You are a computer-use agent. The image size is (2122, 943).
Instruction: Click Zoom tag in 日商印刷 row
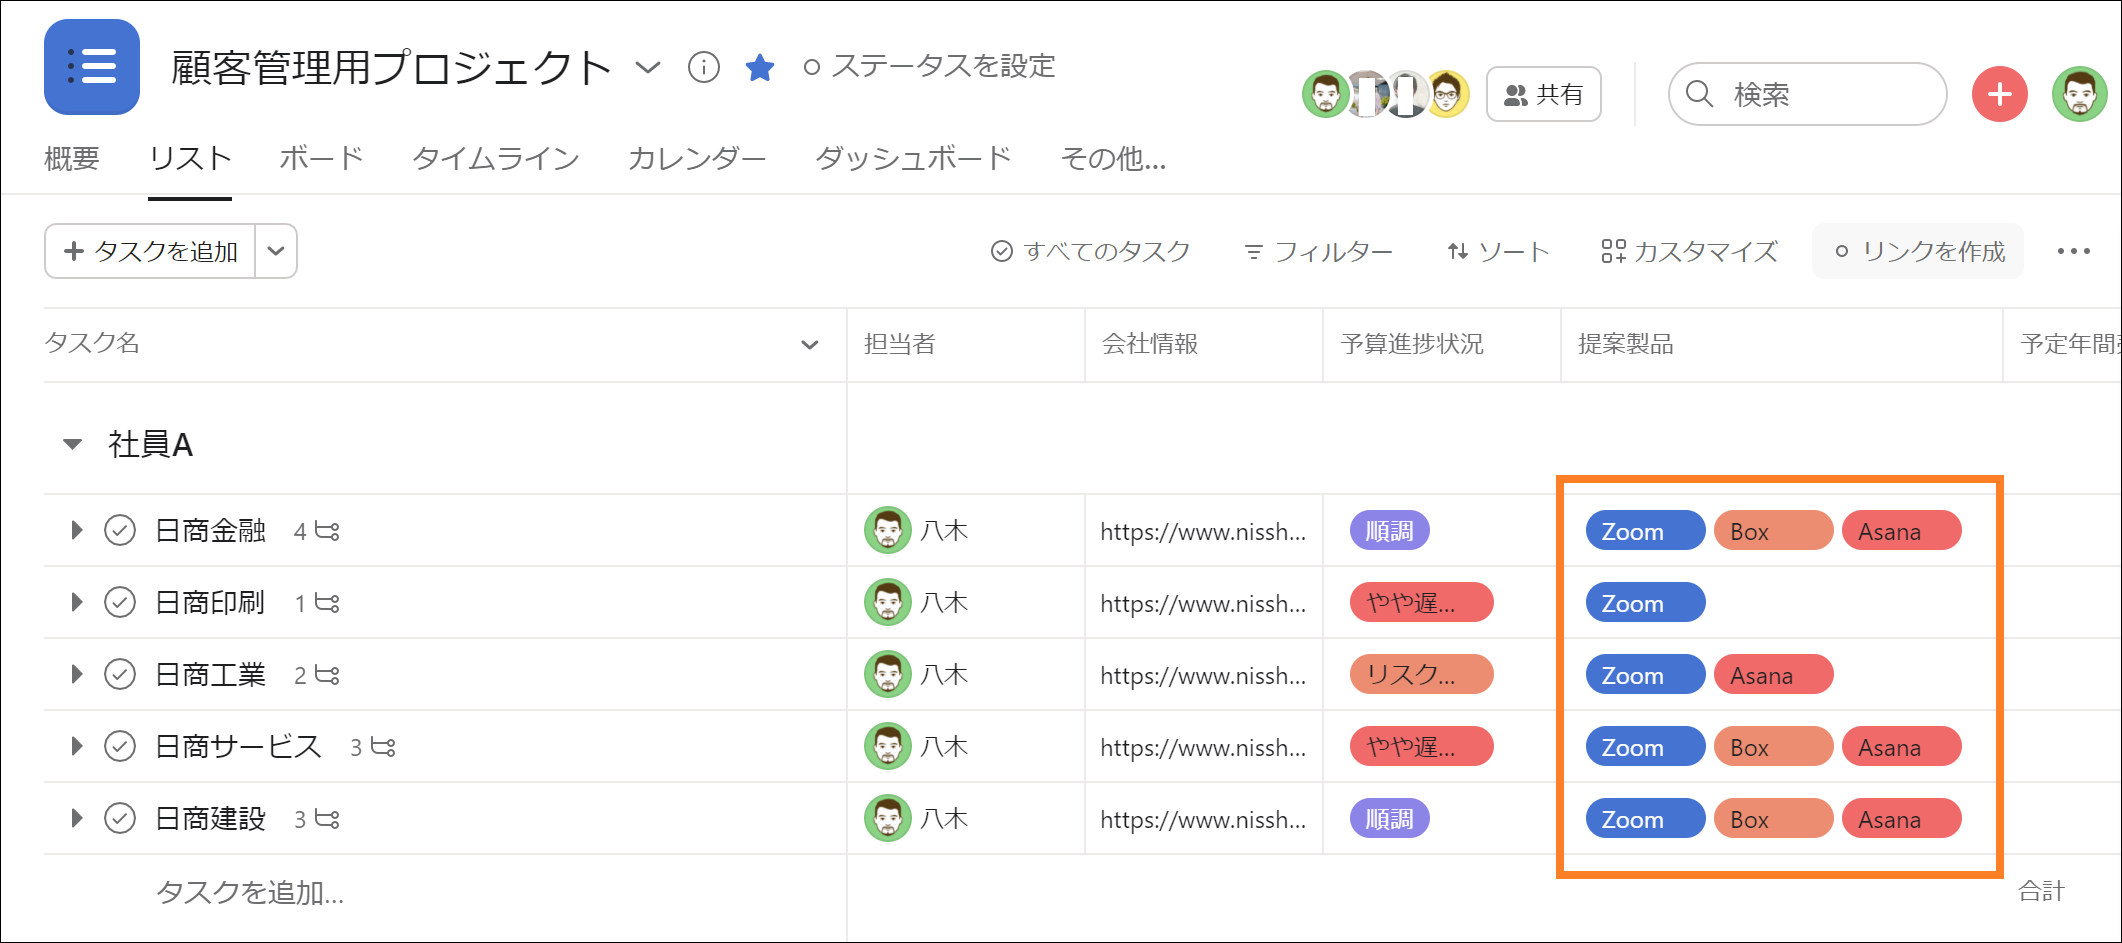pos(1646,602)
